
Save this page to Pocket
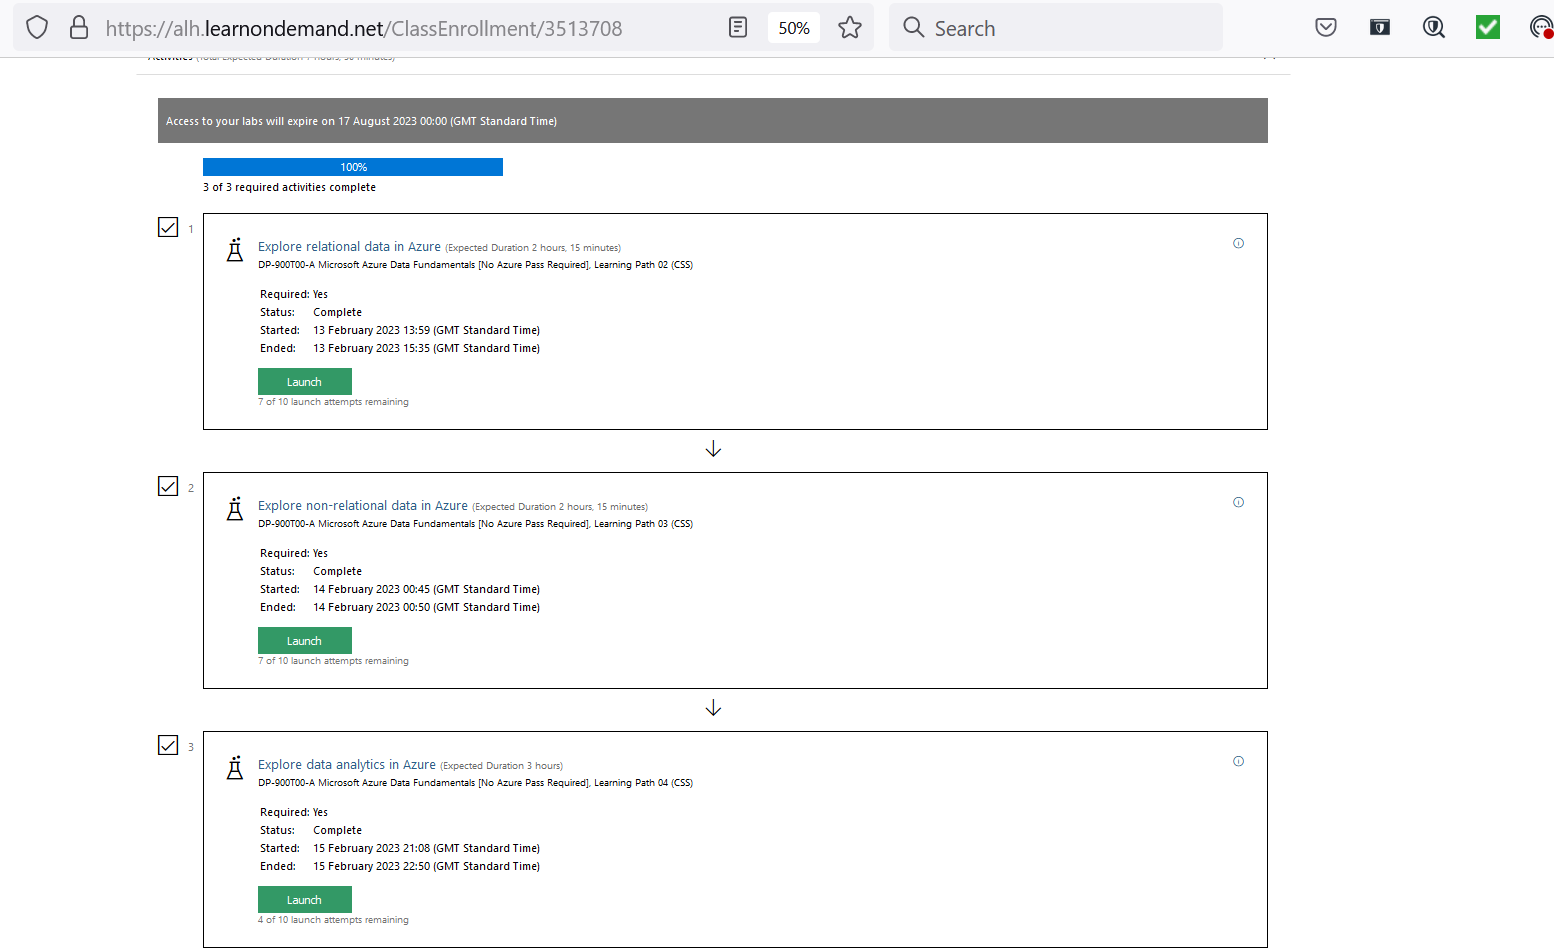click(1325, 27)
